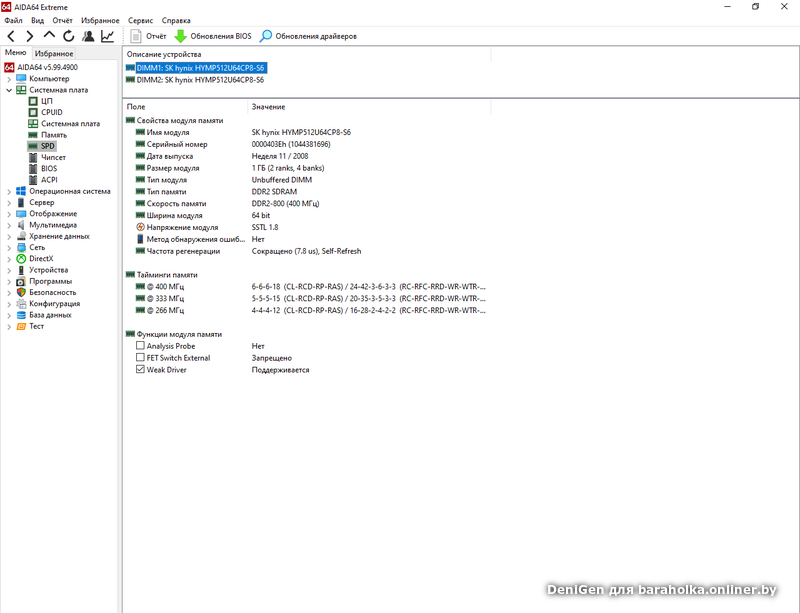Click the Компьютер monitor icon
Image resolution: width=800 pixels, height=613 pixels.
coord(21,79)
